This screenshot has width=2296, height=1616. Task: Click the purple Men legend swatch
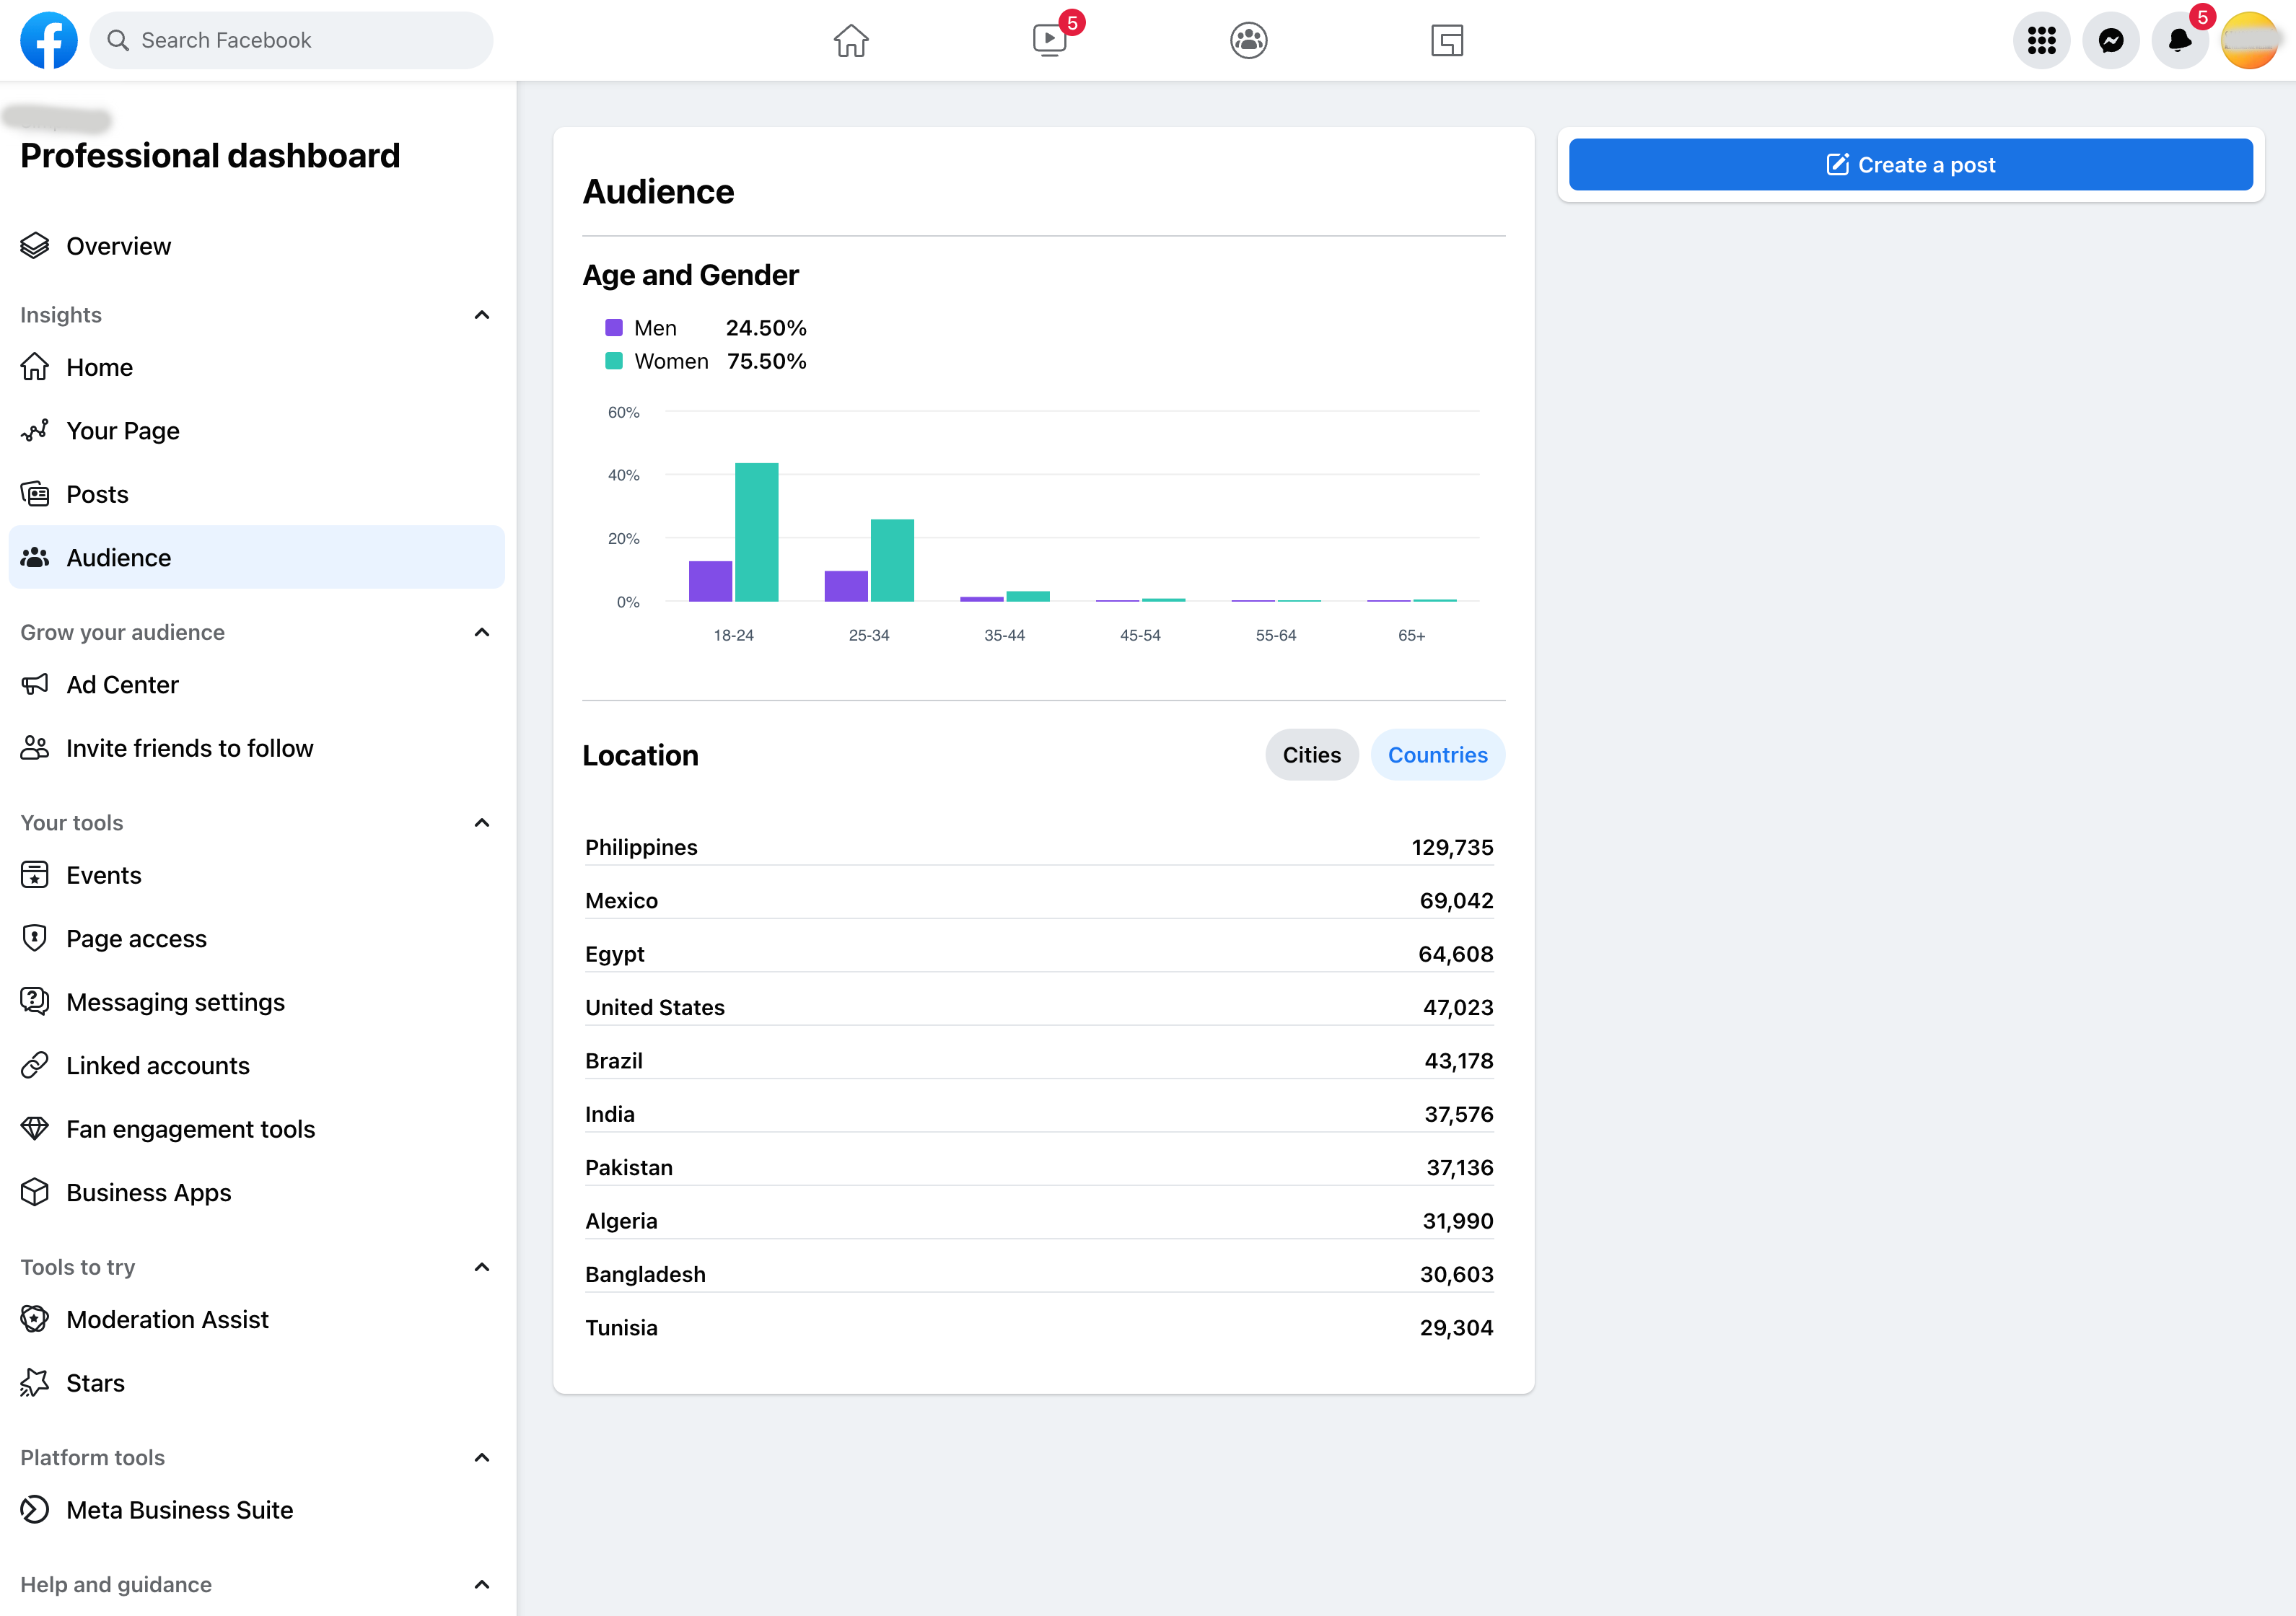pos(614,328)
